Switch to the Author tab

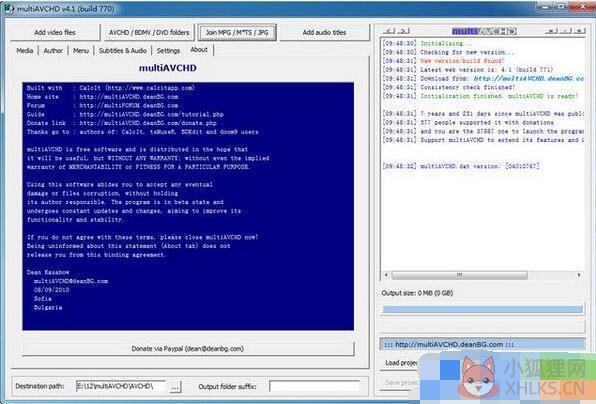[53, 51]
